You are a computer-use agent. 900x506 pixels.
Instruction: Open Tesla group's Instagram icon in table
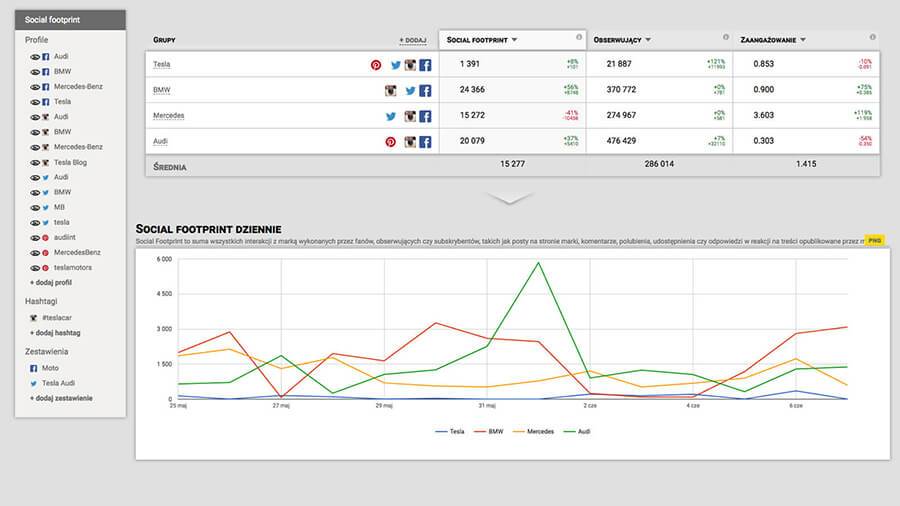[410, 65]
